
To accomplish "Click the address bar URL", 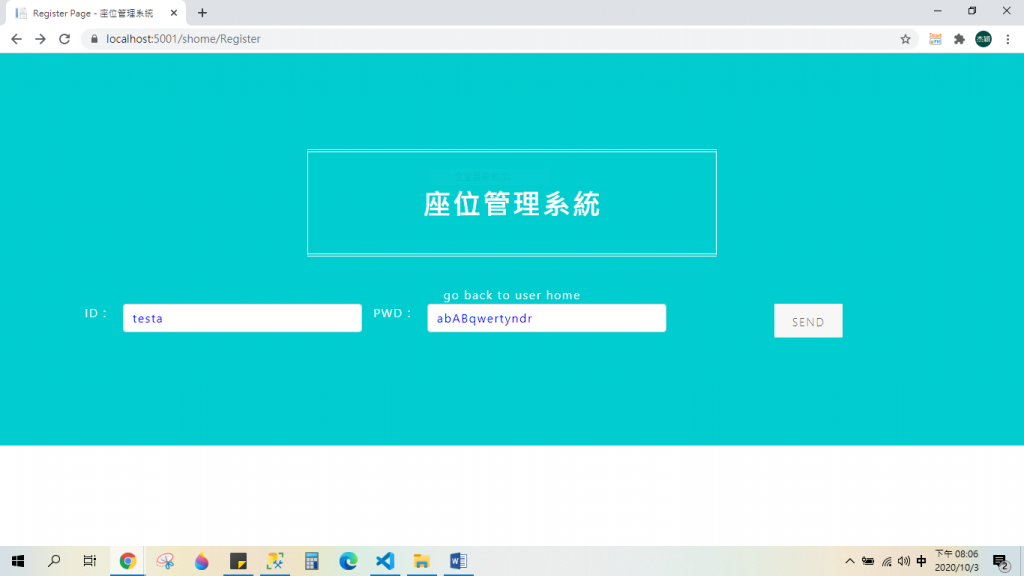I will 183,39.
